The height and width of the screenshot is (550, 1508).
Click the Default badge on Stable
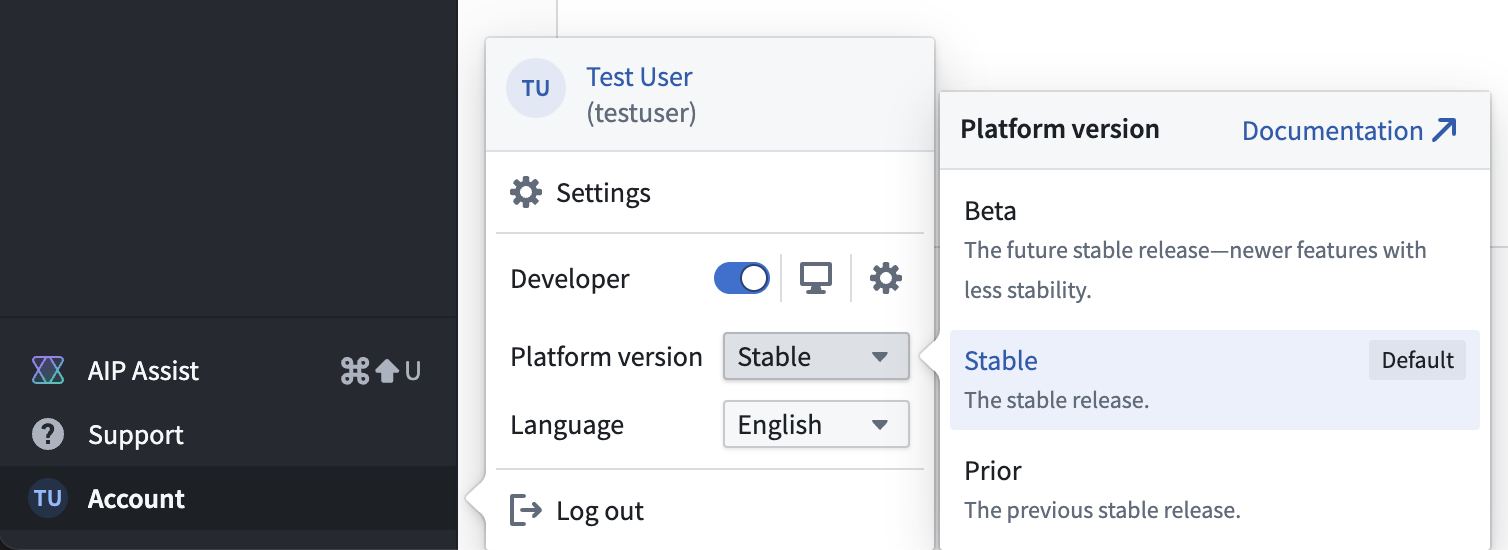tap(1417, 361)
